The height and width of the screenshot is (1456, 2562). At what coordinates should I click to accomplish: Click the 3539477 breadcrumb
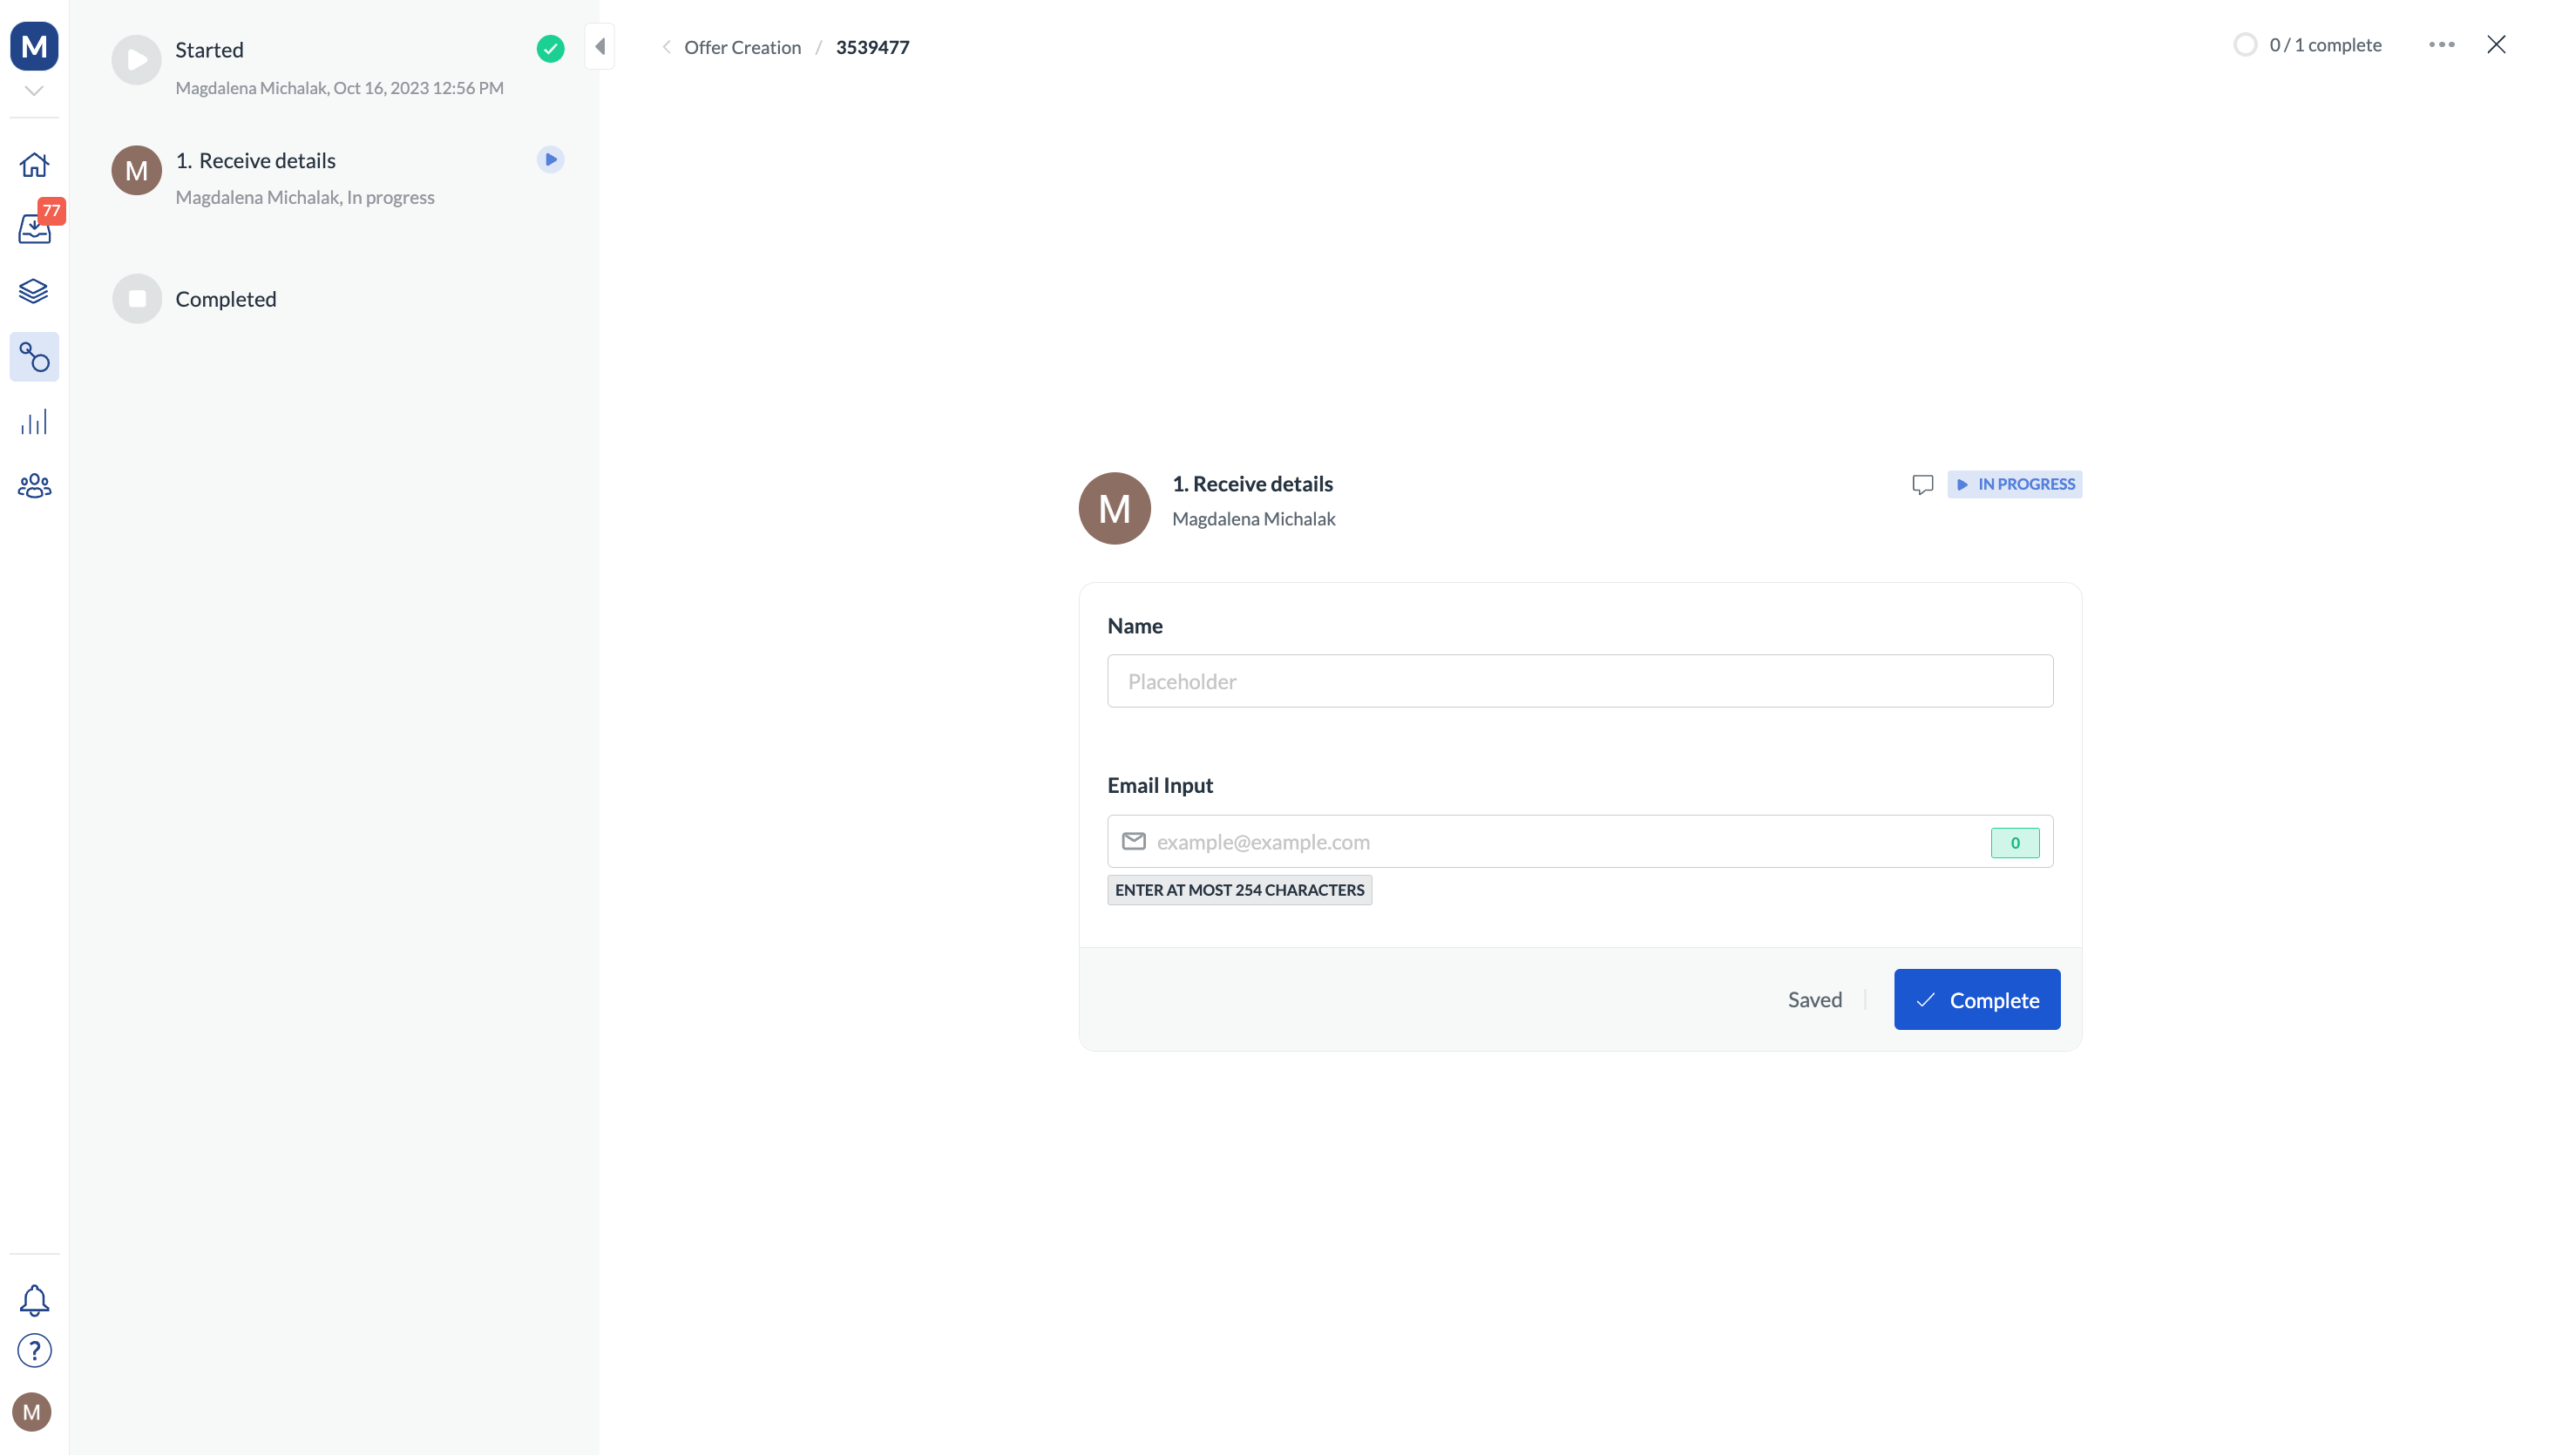pos(872,47)
